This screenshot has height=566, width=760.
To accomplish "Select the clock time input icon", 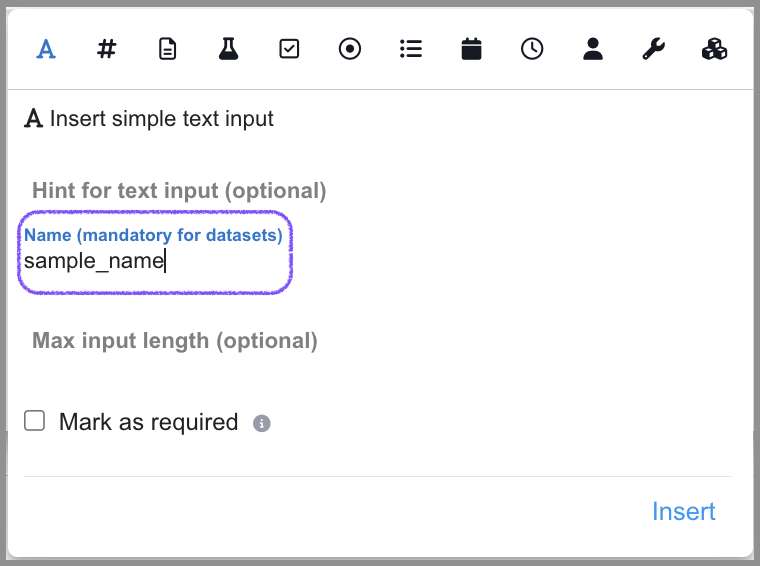I will (532, 49).
